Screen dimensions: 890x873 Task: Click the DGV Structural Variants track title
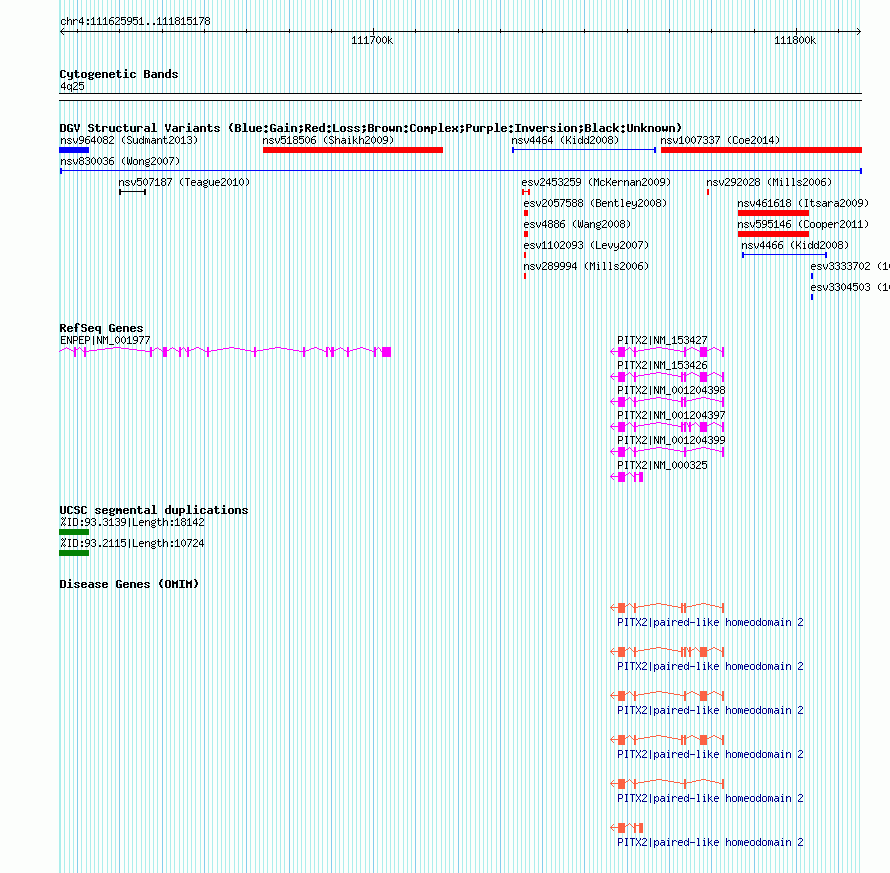(370, 128)
